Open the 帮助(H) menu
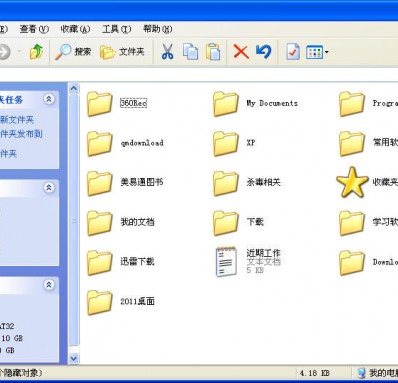Screen dimensions: 398x383 [x=158, y=29]
